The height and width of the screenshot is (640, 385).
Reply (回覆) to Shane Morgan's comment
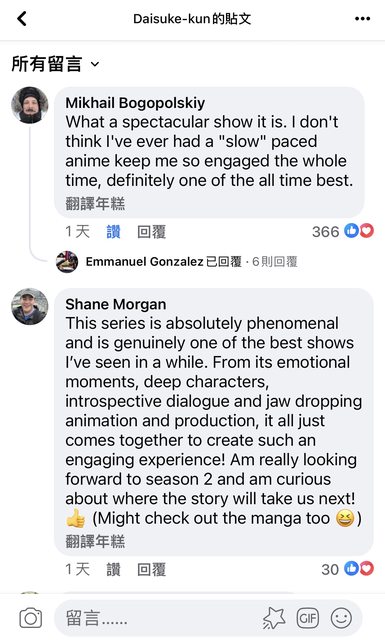click(151, 569)
